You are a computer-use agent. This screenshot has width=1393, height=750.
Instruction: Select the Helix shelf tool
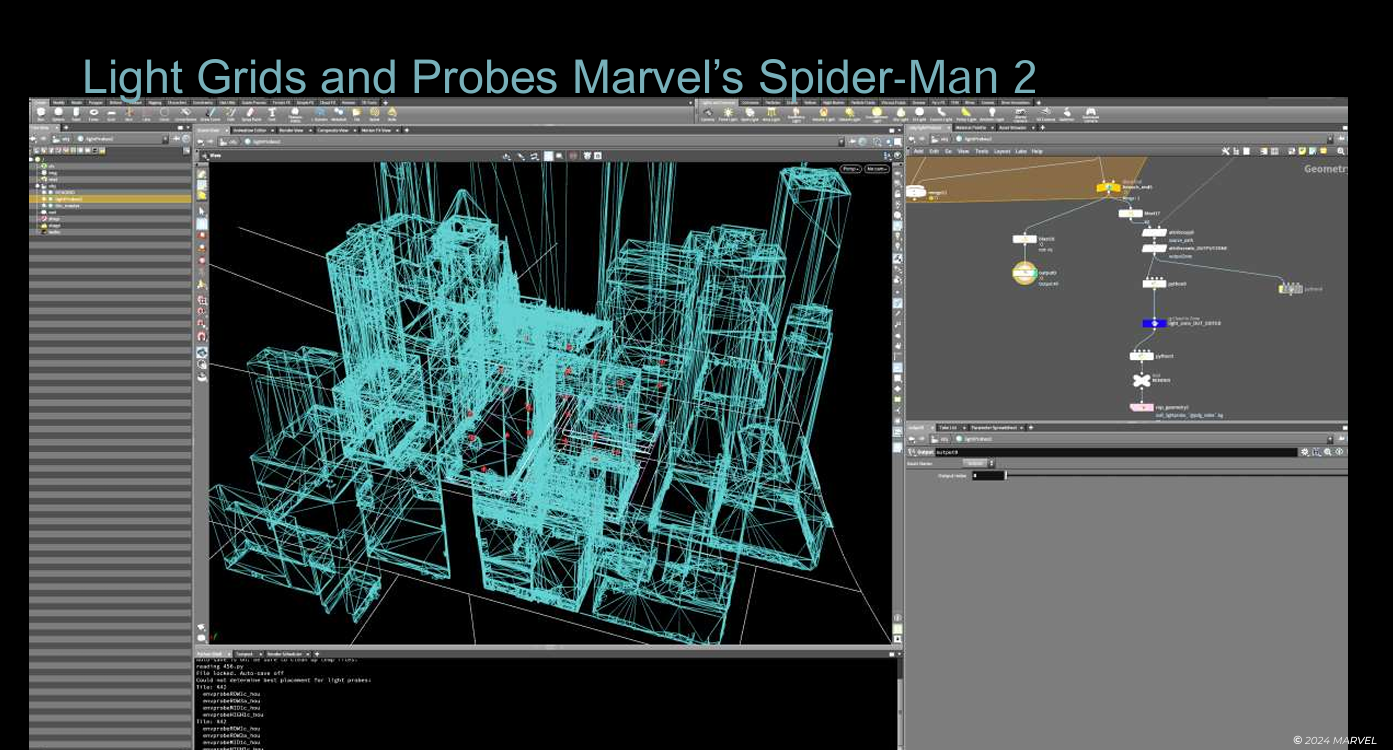[x=391, y=112]
